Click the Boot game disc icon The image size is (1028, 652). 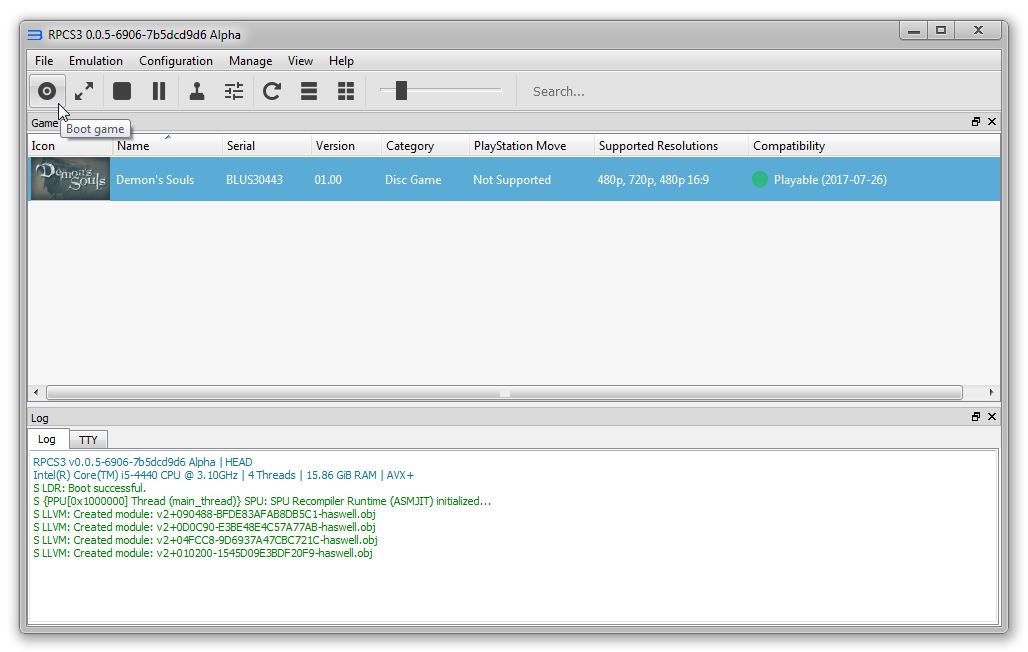[47, 91]
